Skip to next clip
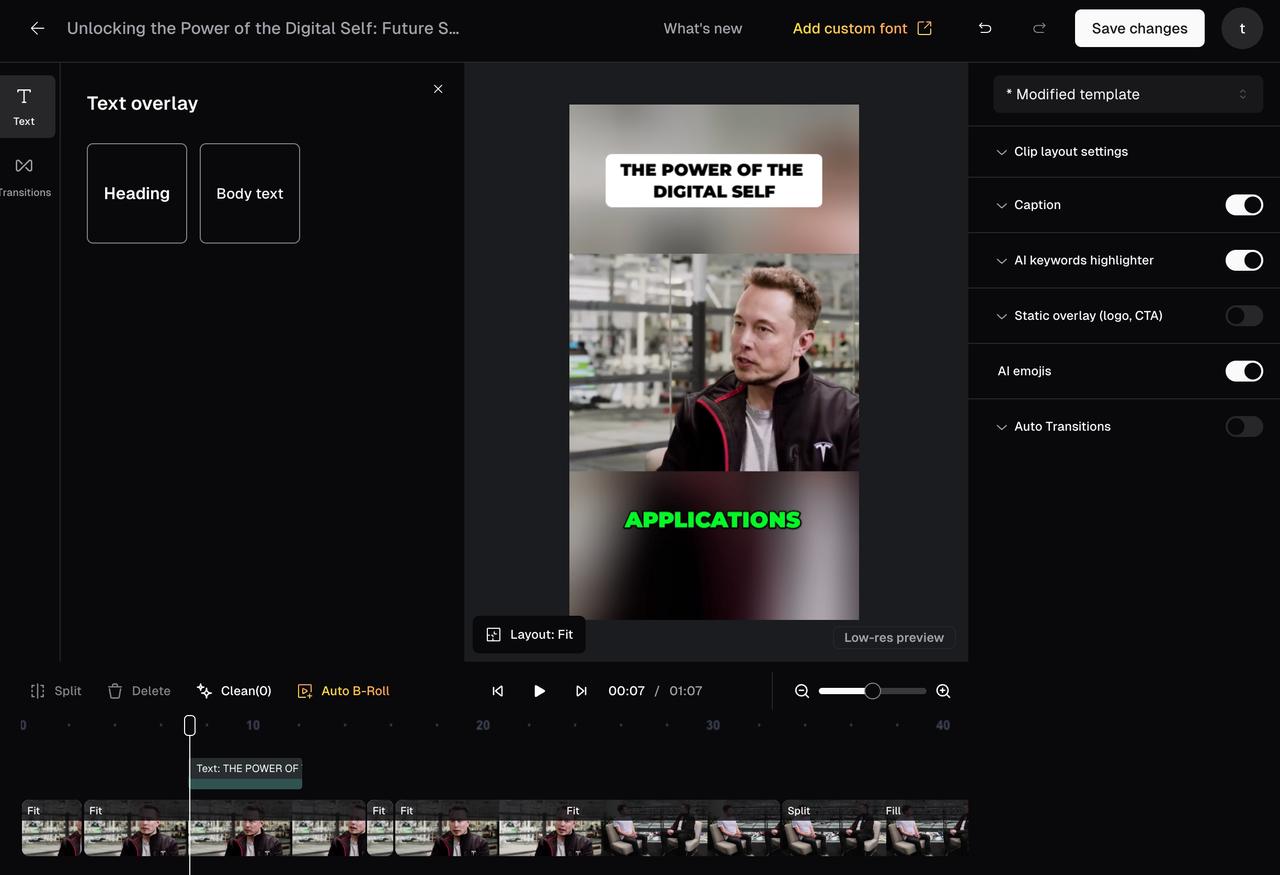Image resolution: width=1280 pixels, height=875 pixels. pos(581,691)
